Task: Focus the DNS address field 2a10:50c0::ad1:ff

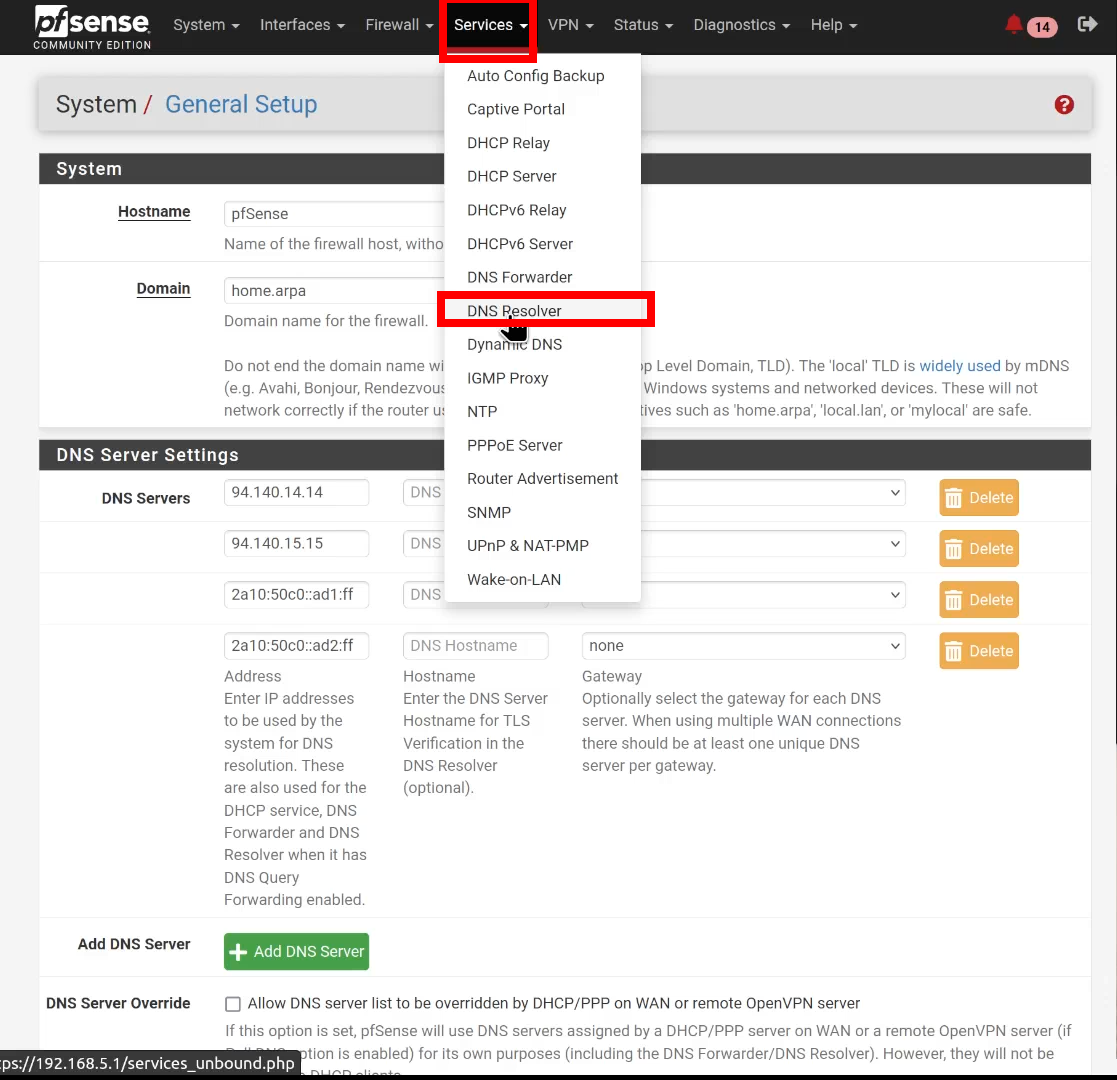Action: click(x=296, y=595)
